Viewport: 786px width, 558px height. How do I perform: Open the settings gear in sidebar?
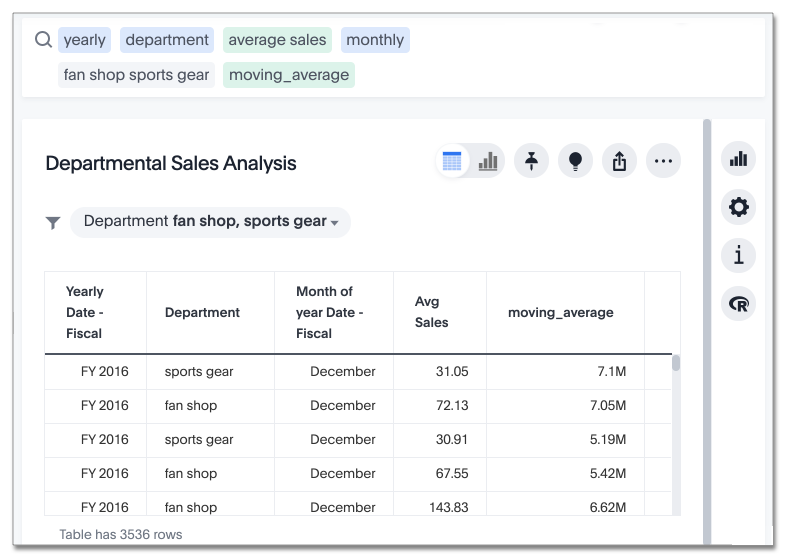(738, 207)
